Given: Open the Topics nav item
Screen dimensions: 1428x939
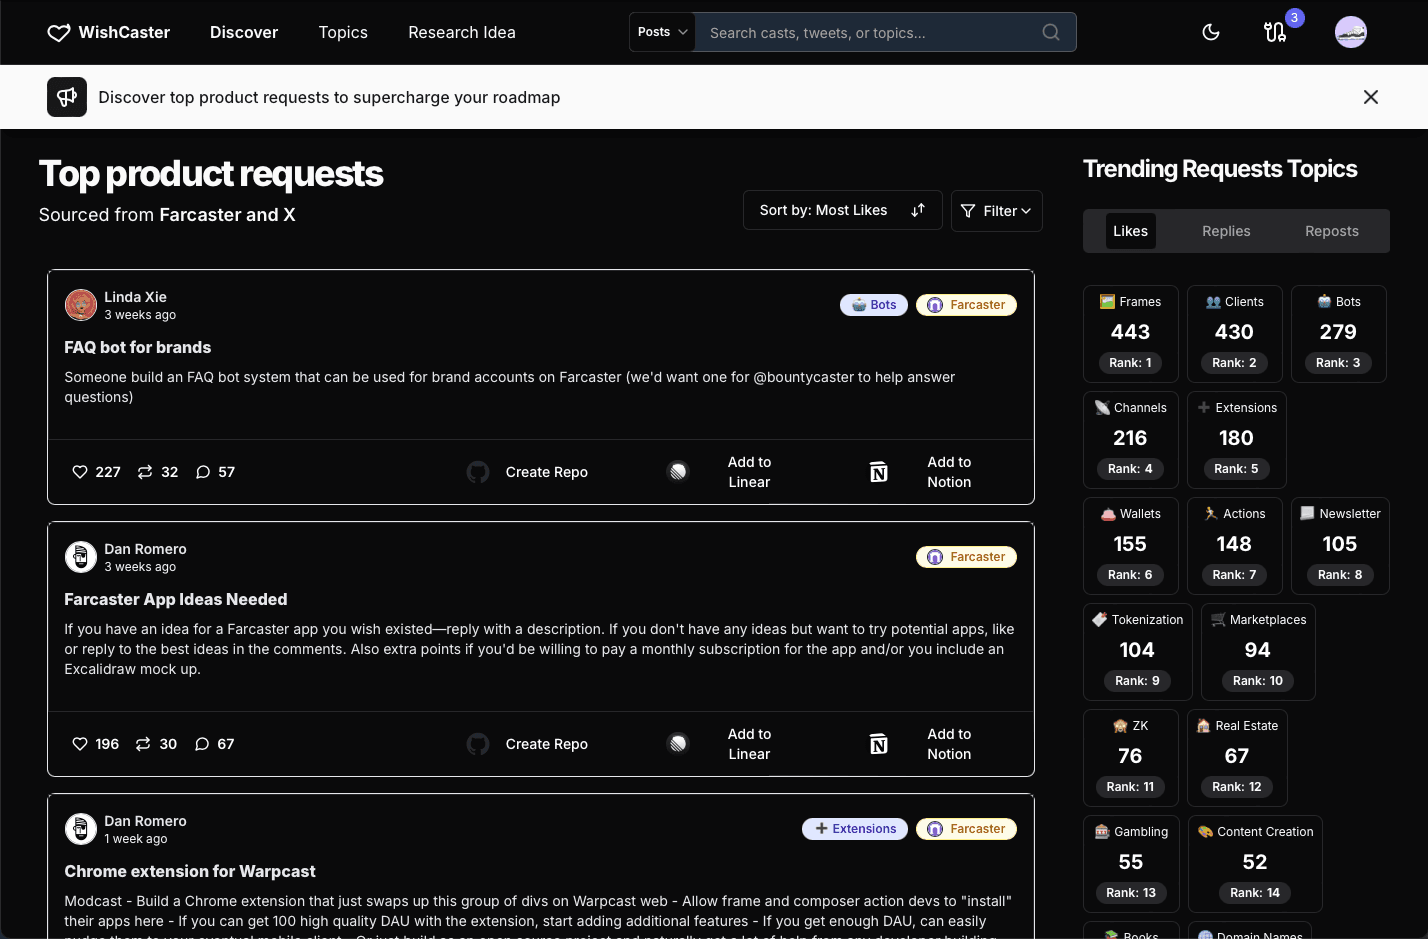Looking at the screenshot, I should coord(343,32).
